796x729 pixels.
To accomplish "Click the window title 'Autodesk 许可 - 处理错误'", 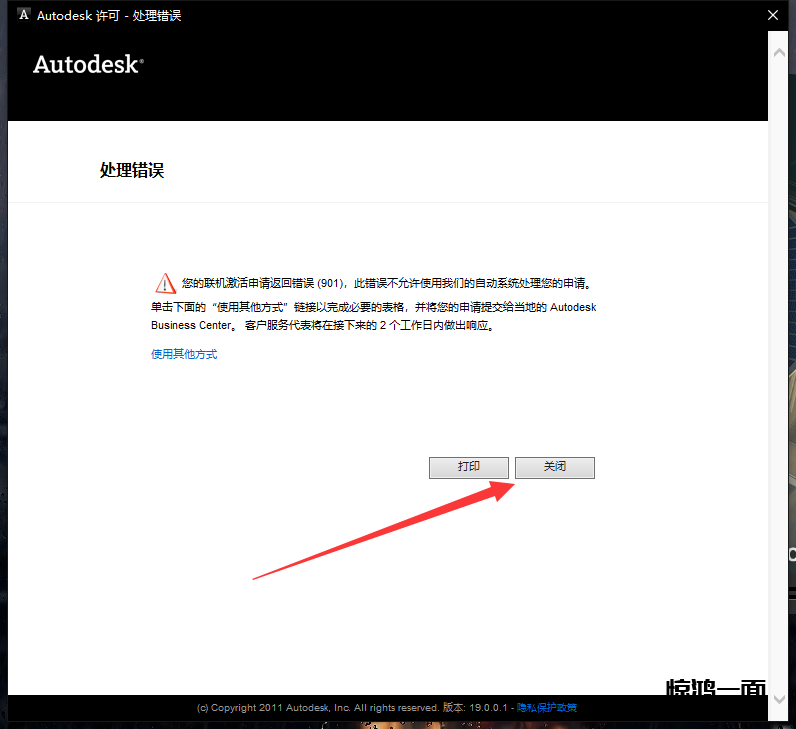I will pos(108,15).
